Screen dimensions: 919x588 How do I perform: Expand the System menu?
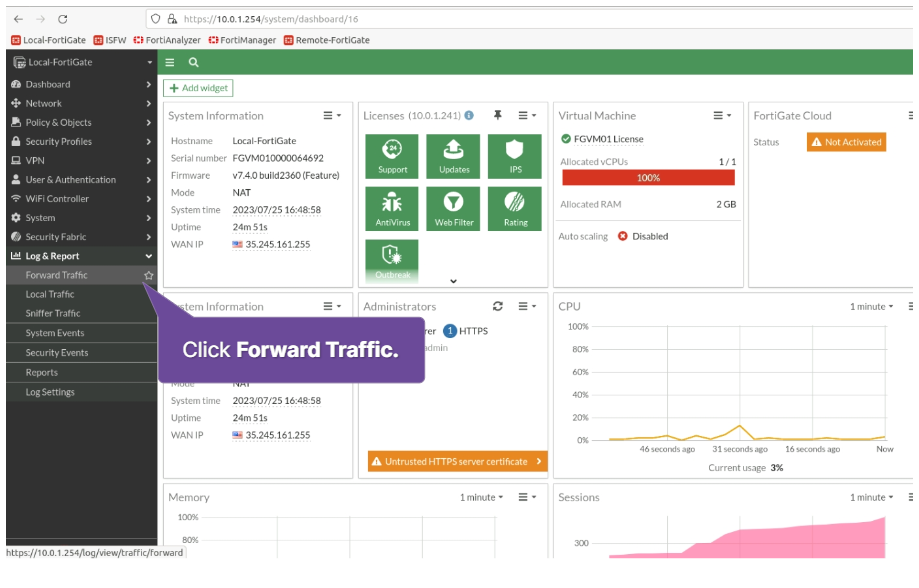[x=82, y=217]
